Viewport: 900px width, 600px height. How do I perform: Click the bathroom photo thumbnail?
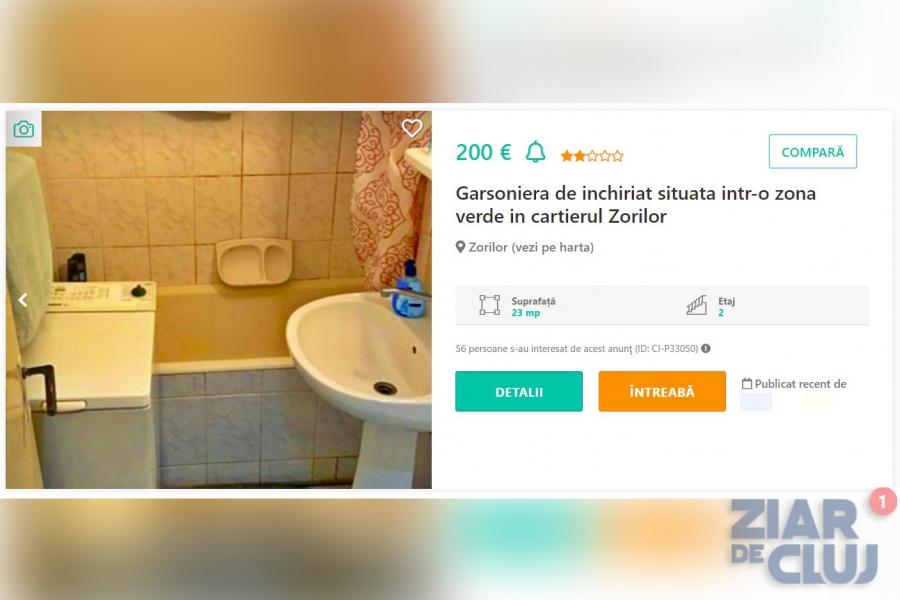pos(219,300)
